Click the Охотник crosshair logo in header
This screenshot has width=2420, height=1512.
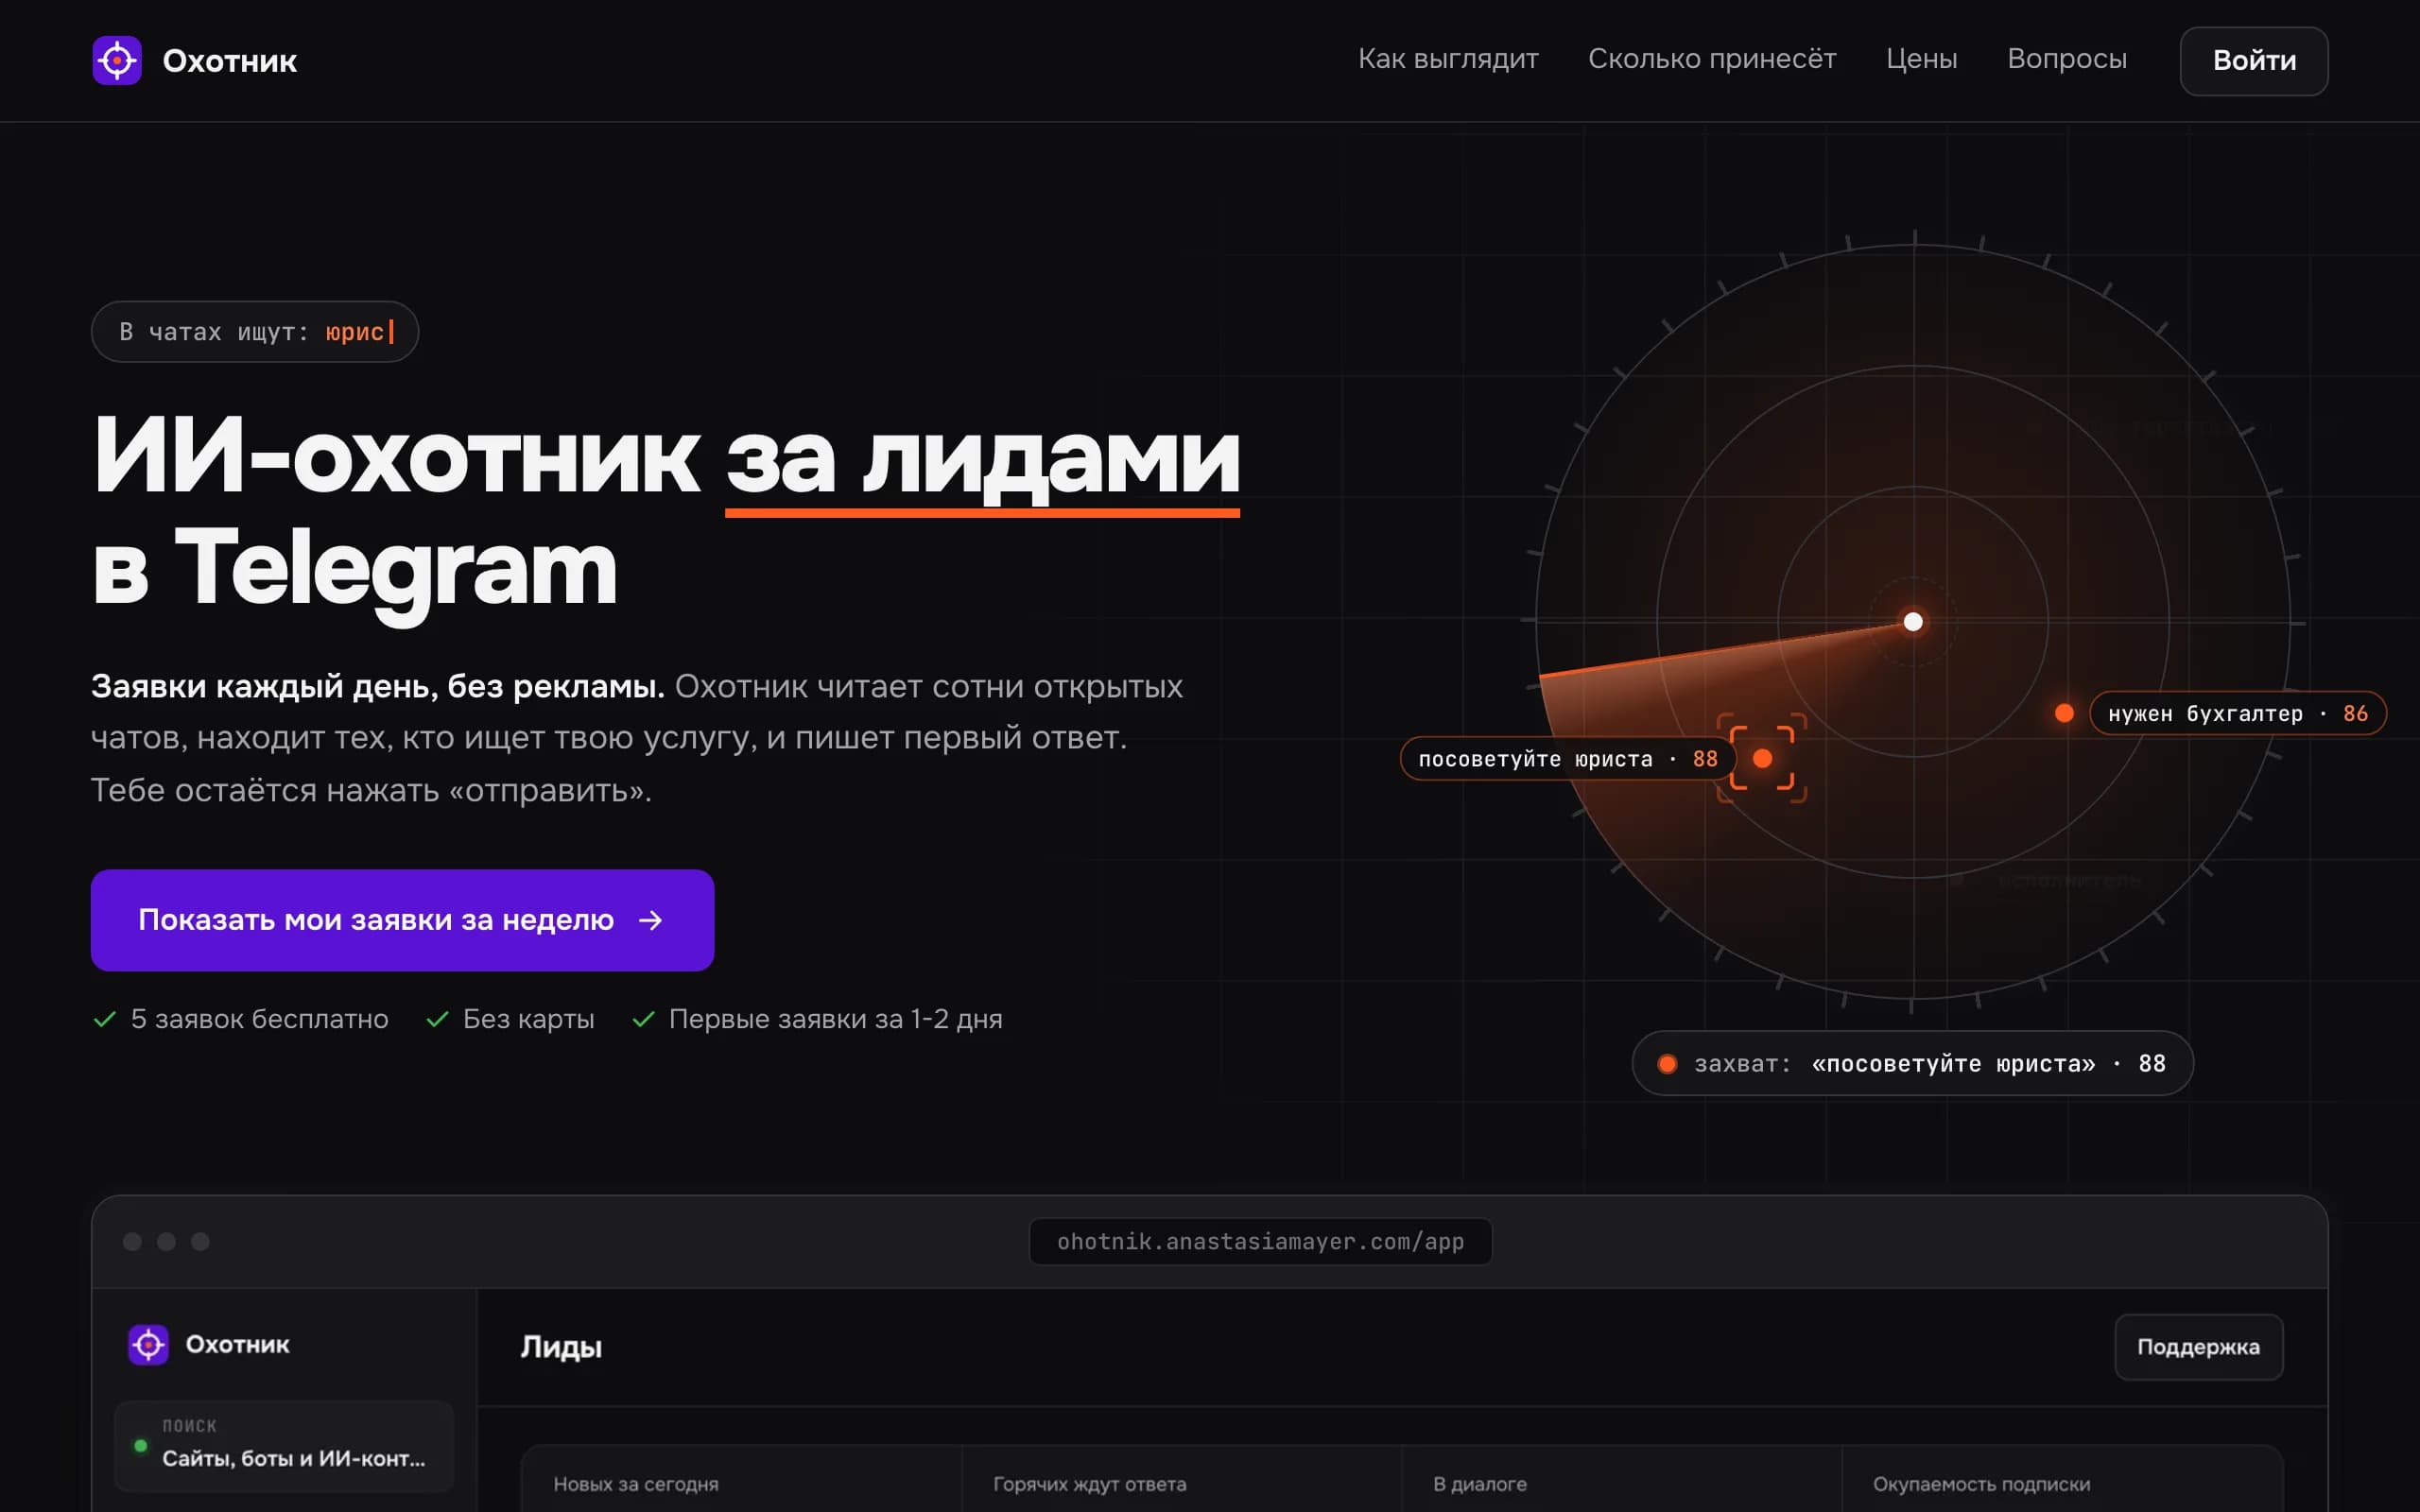117,61
